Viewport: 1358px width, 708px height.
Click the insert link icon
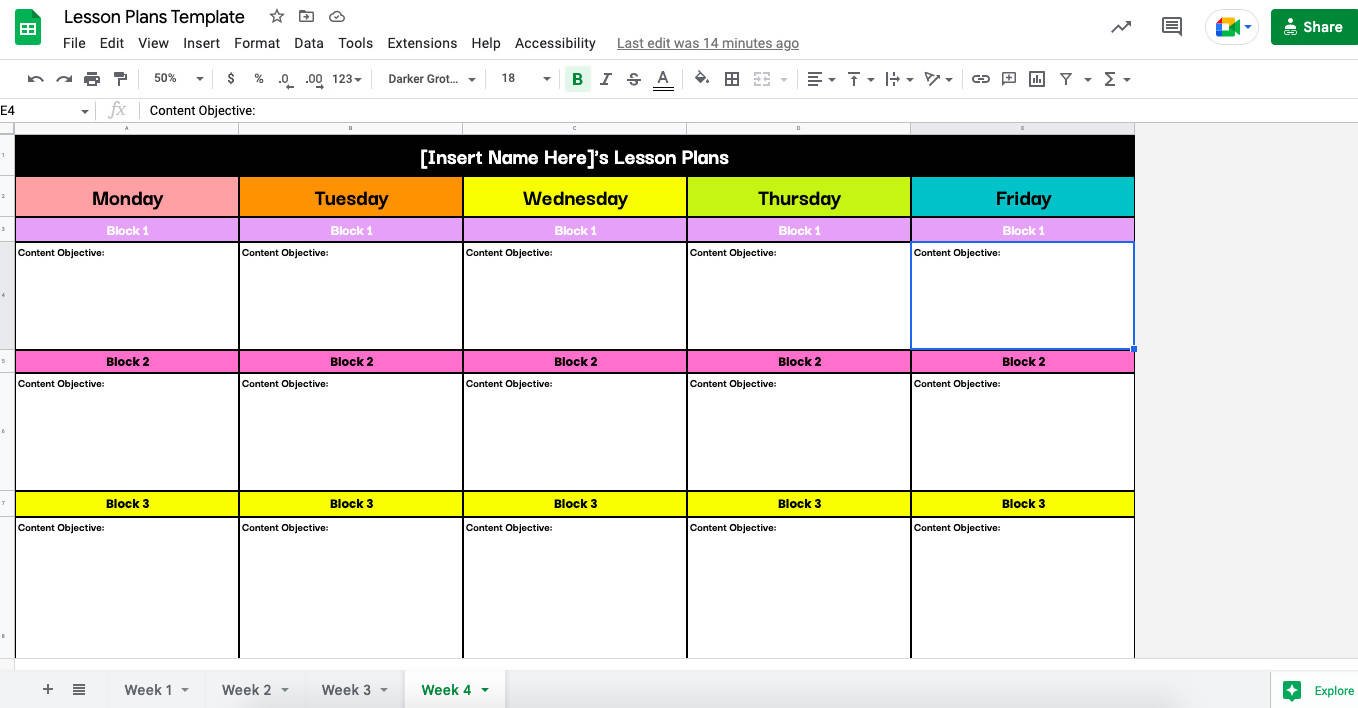(981, 79)
